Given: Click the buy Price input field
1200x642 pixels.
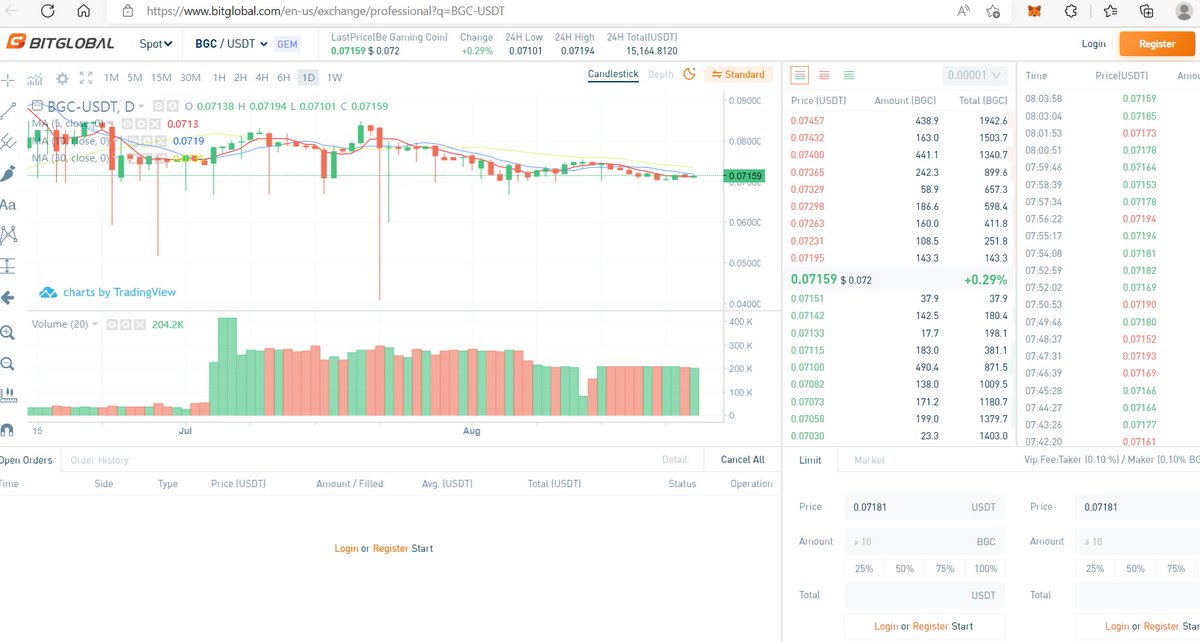Looking at the screenshot, I should pyautogui.click(x=924, y=507).
